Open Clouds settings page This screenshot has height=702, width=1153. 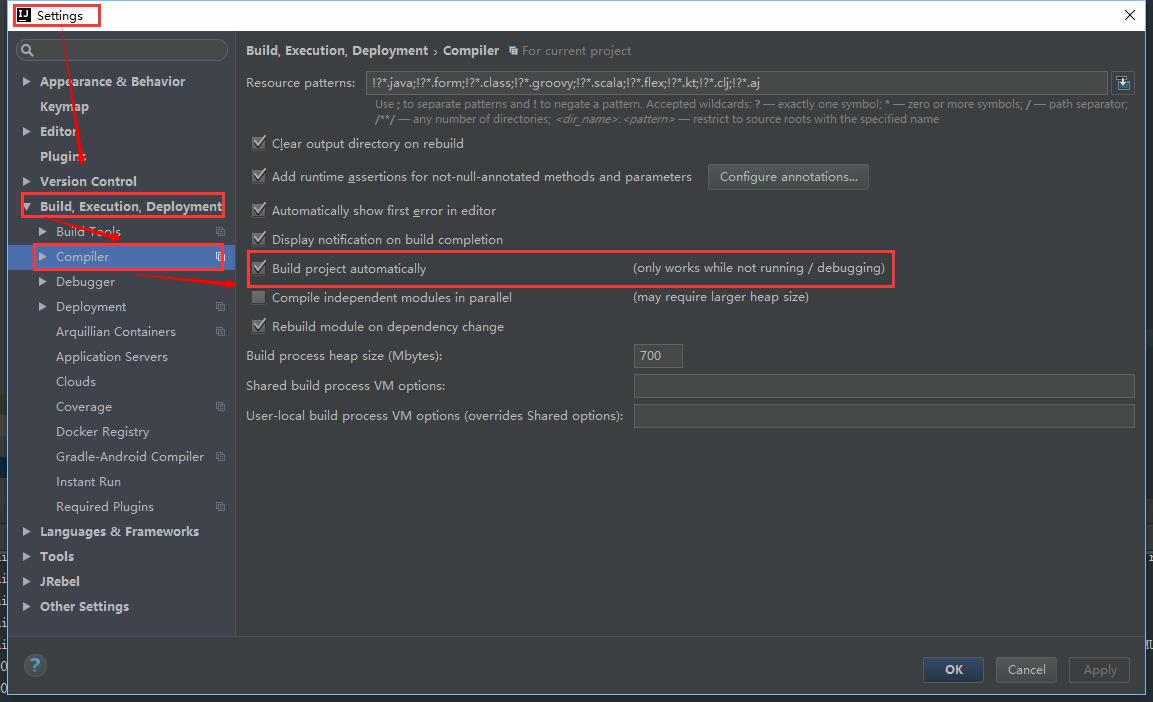click(76, 382)
